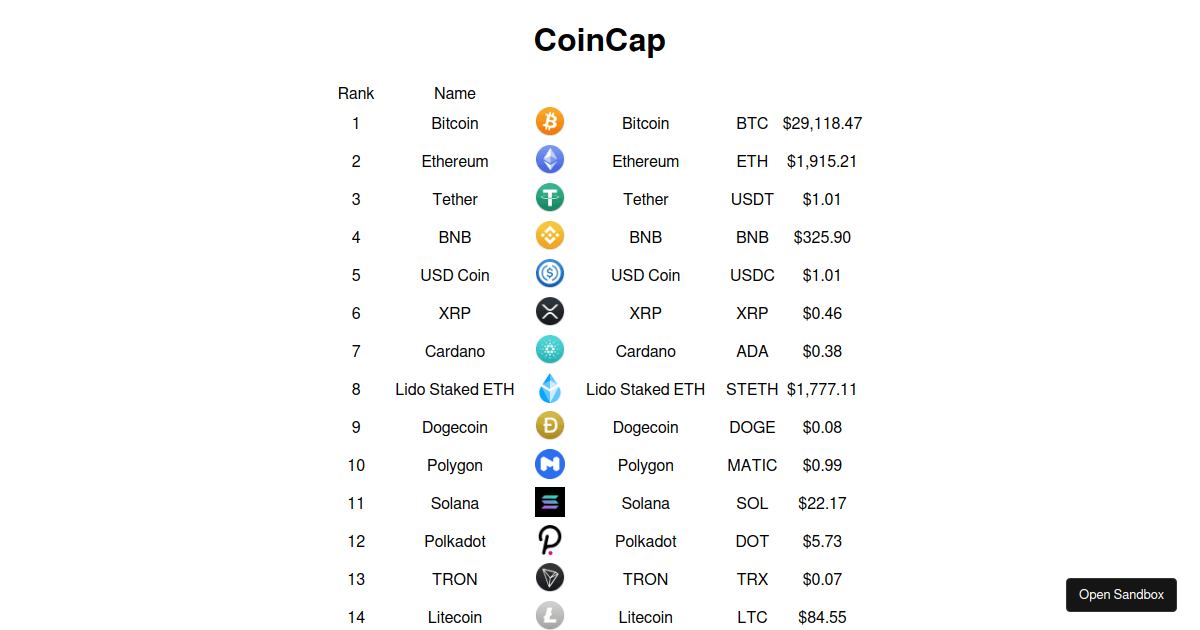Screen dimensions: 1200x630
Task: Click the Tether green icon
Action: coord(549,197)
